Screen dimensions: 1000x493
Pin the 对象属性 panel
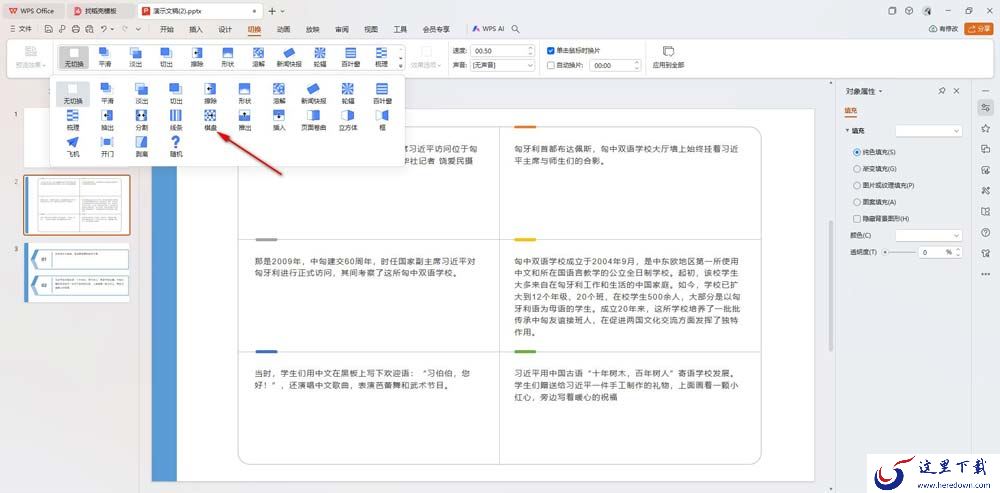tap(942, 91)
